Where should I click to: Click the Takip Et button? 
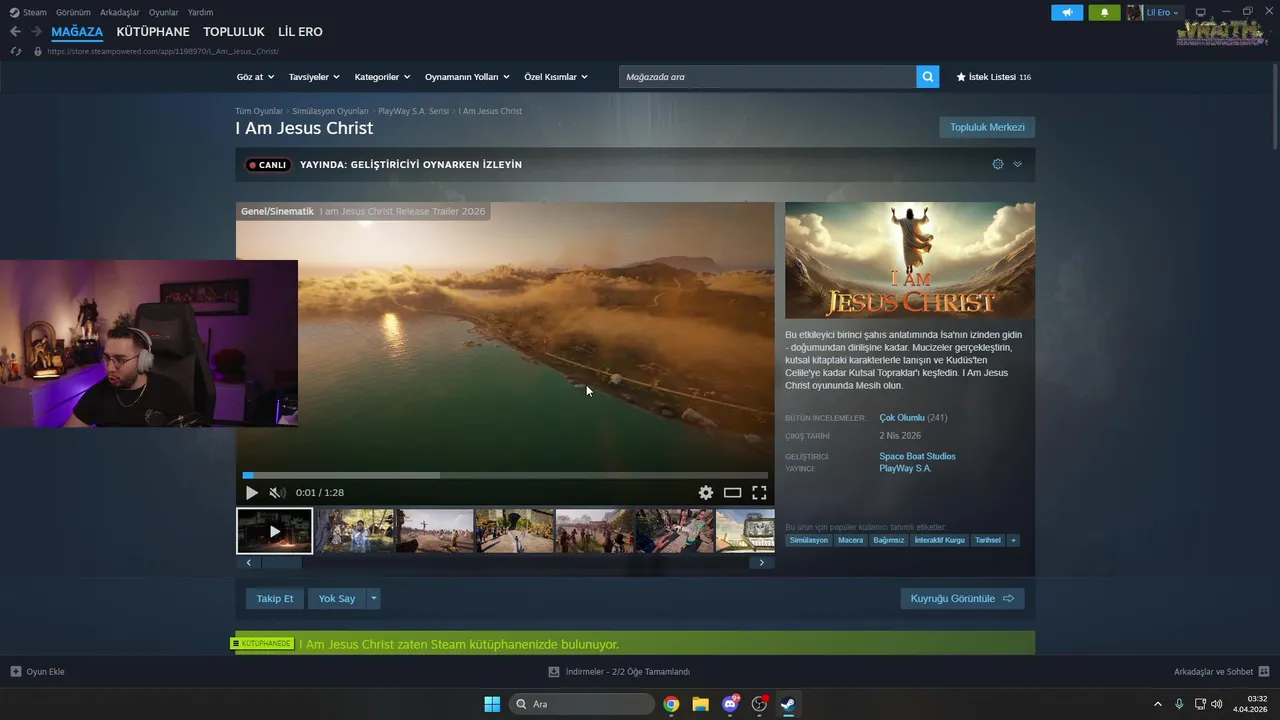pos(275,598)
